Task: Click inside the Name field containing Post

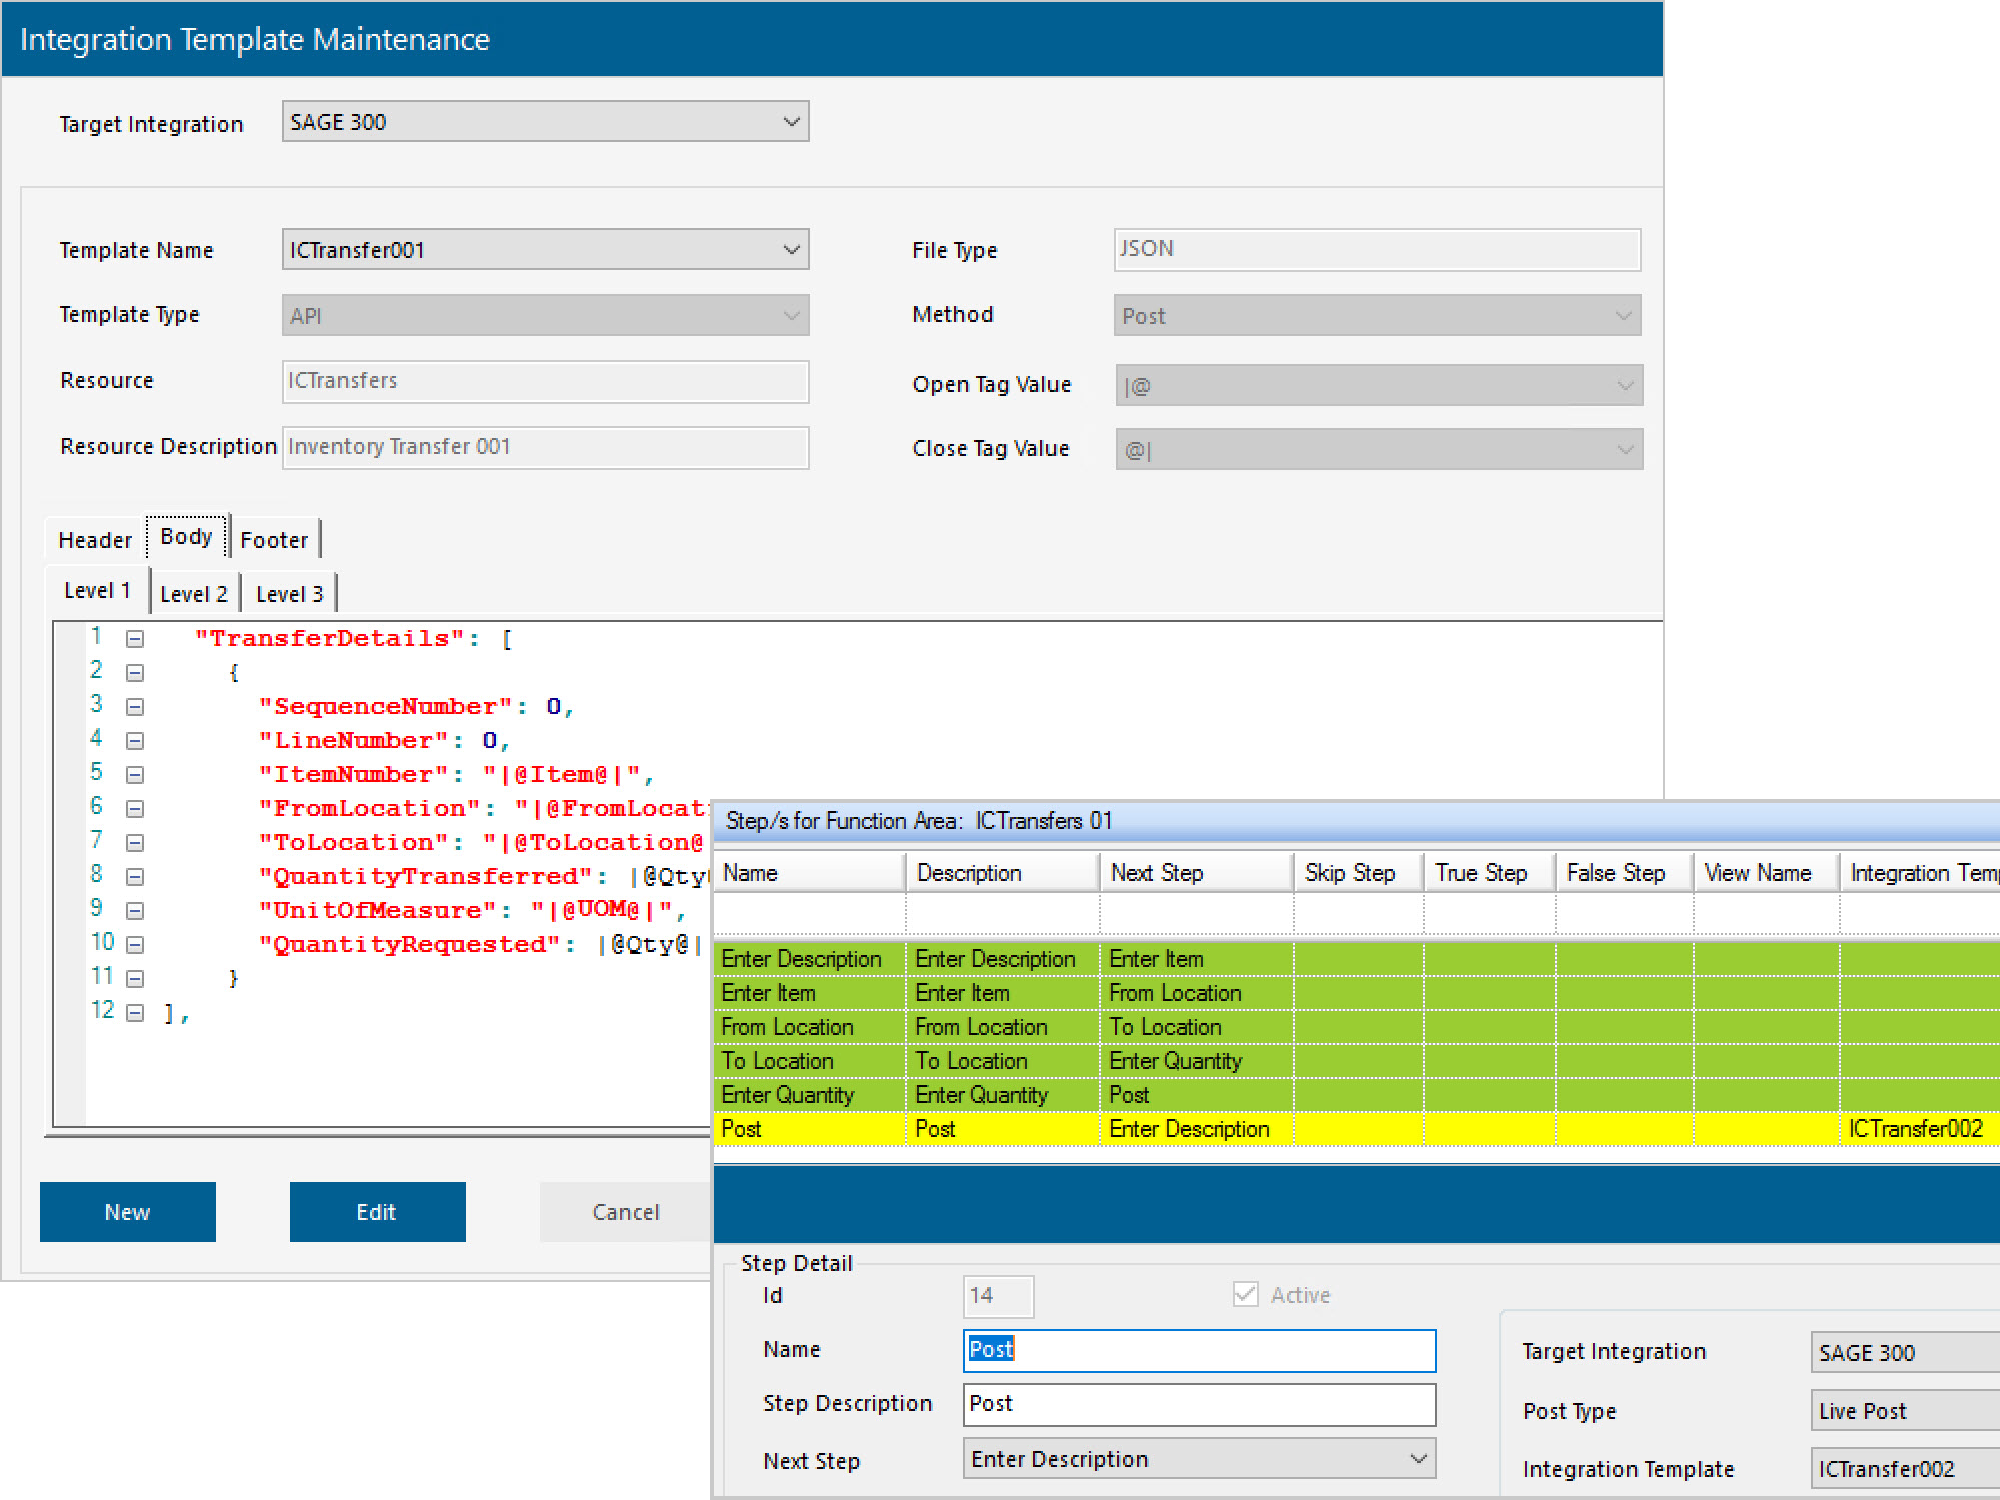Action: pos(1198,1350)
